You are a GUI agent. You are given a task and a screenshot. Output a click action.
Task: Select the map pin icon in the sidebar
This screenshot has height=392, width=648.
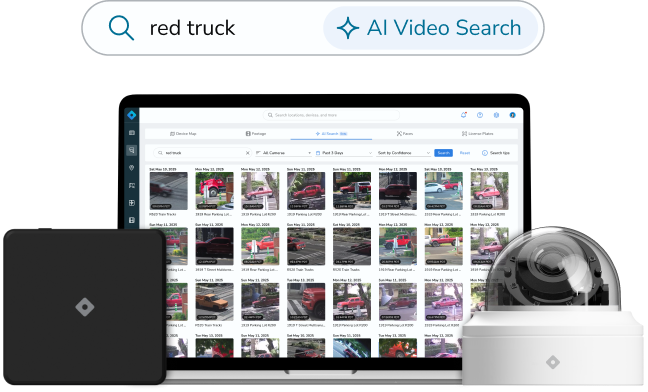pyautogui.click(x=132, y=168)
